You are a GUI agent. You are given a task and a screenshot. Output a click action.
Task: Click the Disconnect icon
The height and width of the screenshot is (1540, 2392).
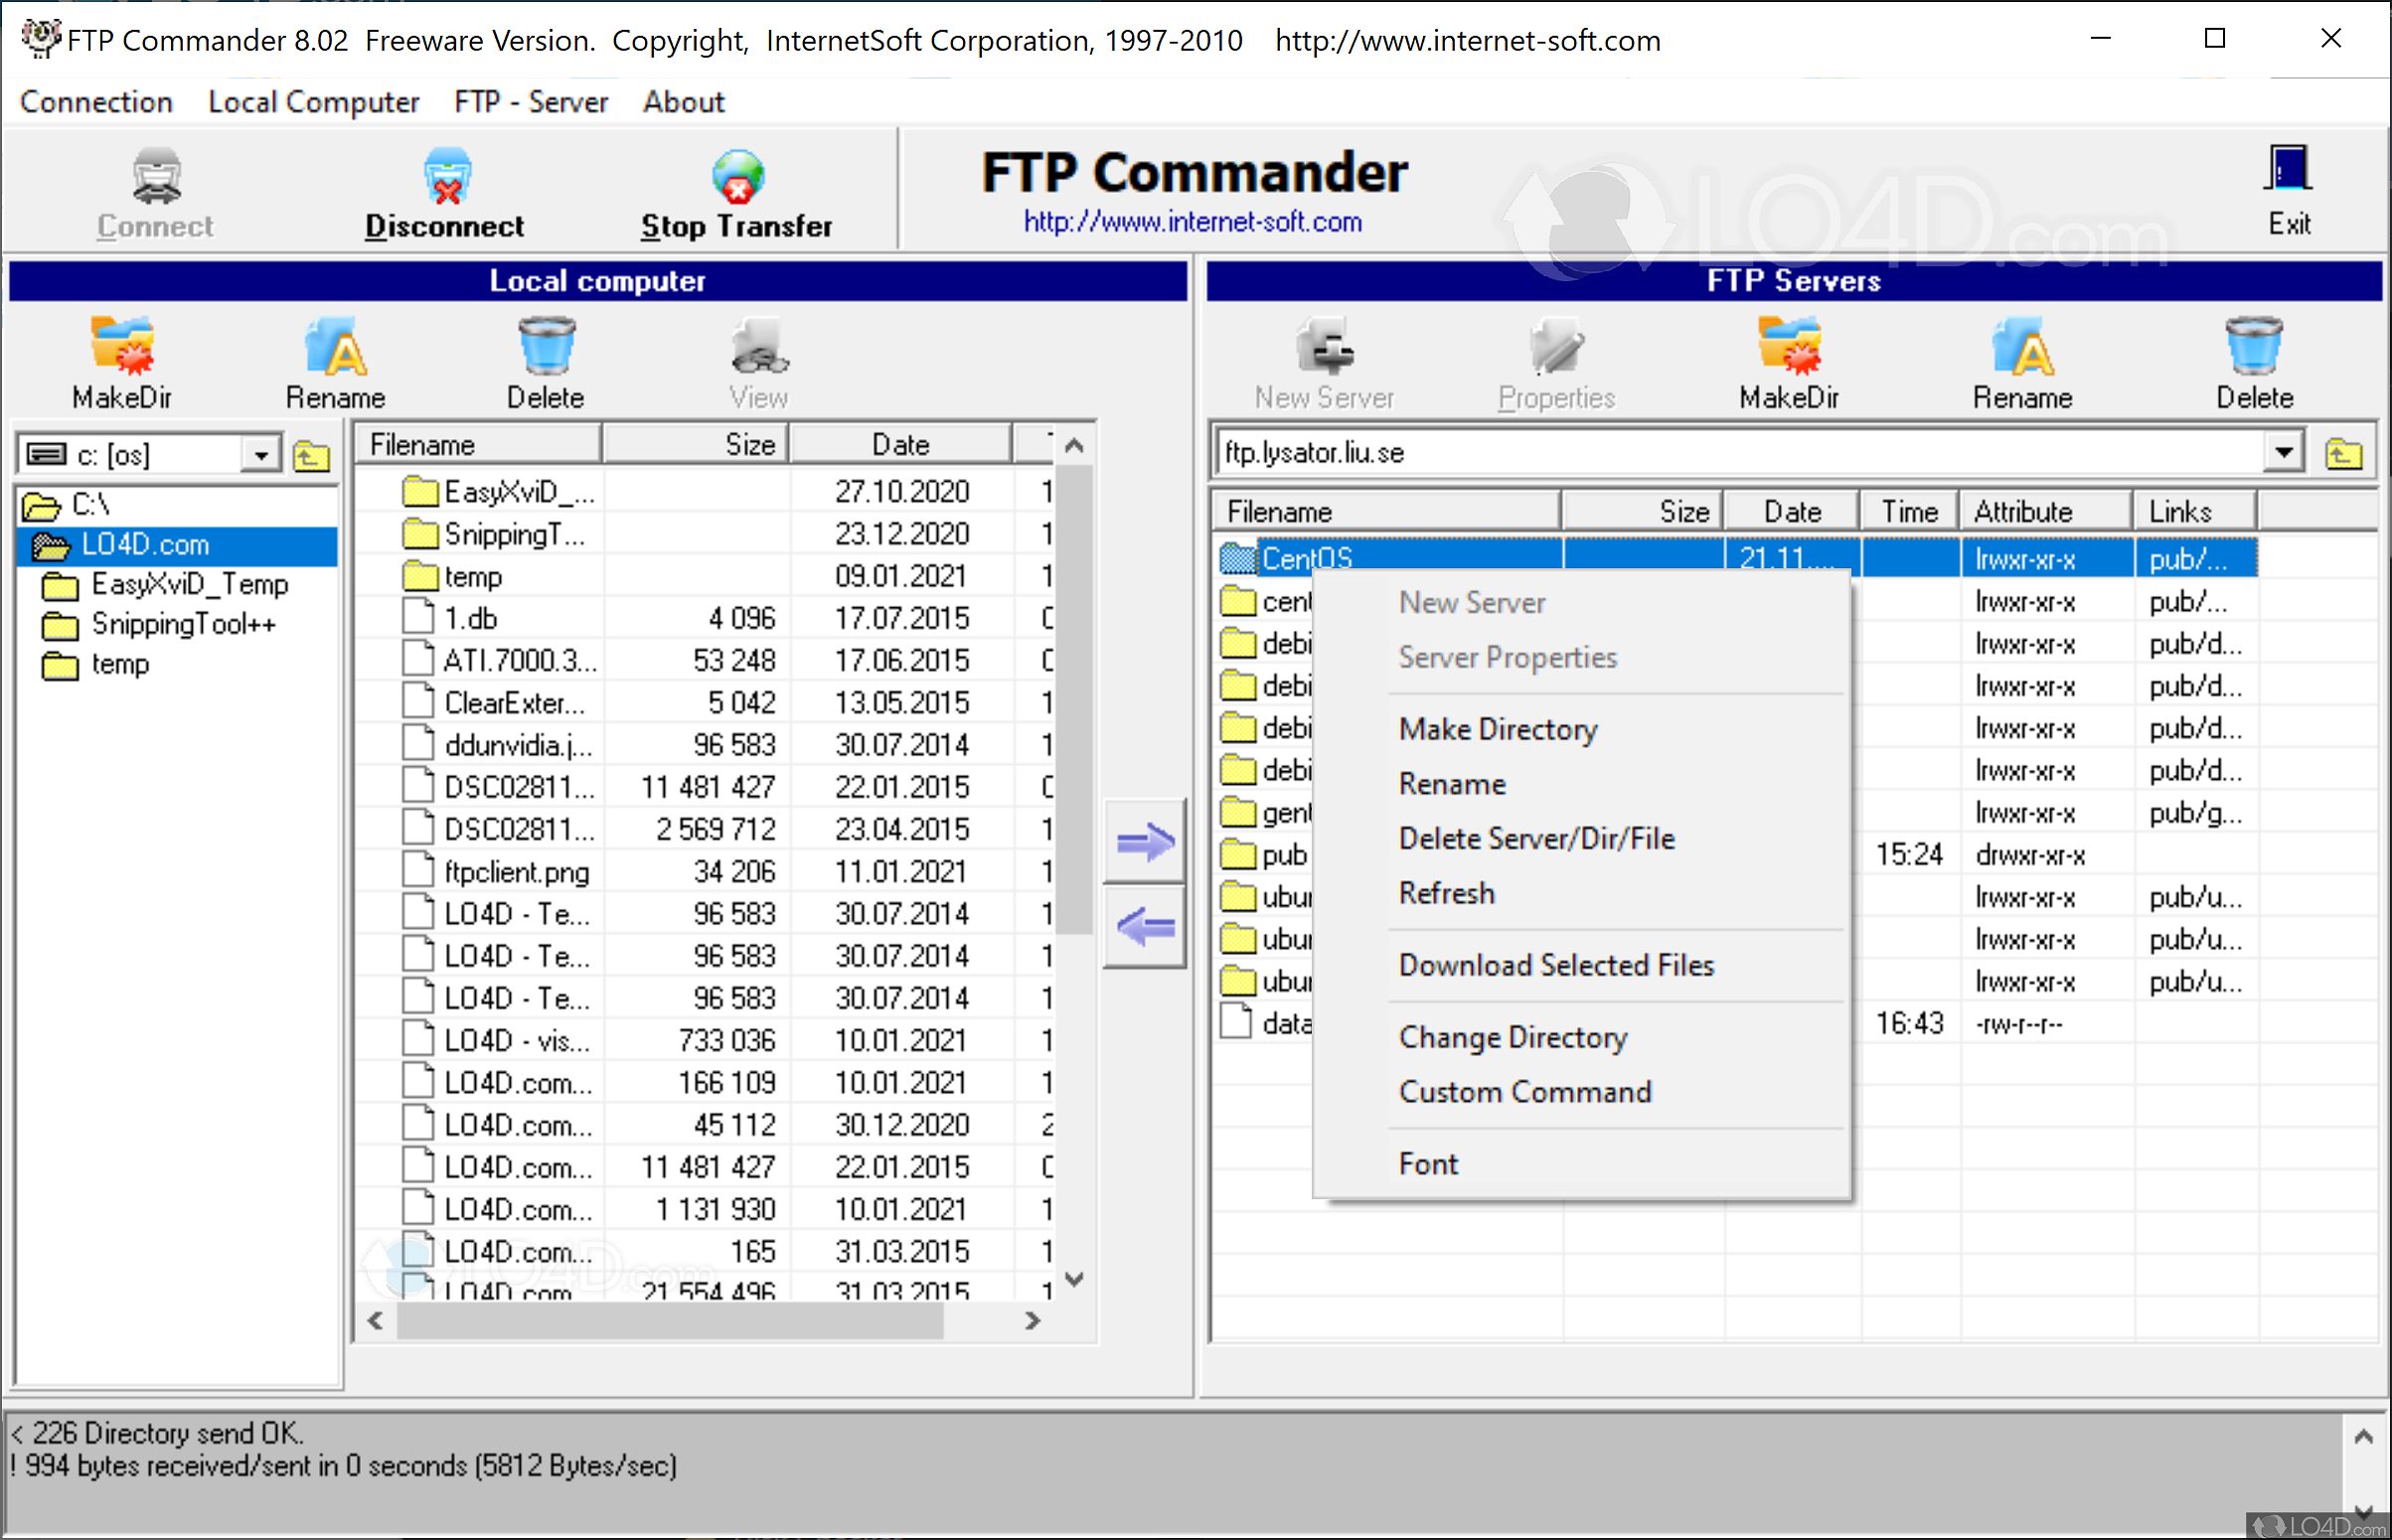click(446, 177)
